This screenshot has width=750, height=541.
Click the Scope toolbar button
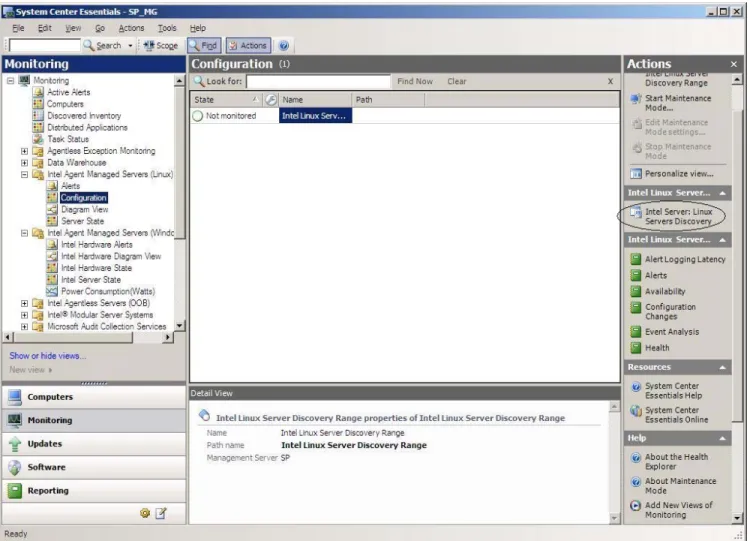161,45
